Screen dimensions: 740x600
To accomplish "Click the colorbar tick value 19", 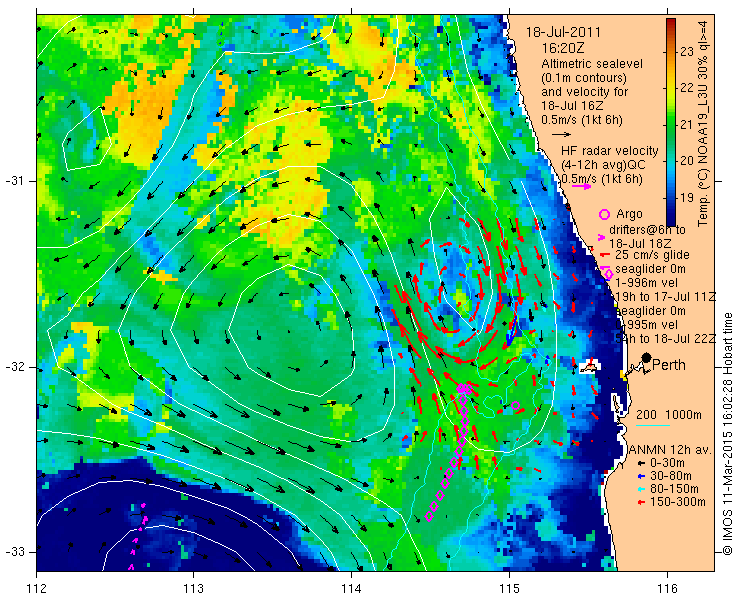I will (688, 197).
